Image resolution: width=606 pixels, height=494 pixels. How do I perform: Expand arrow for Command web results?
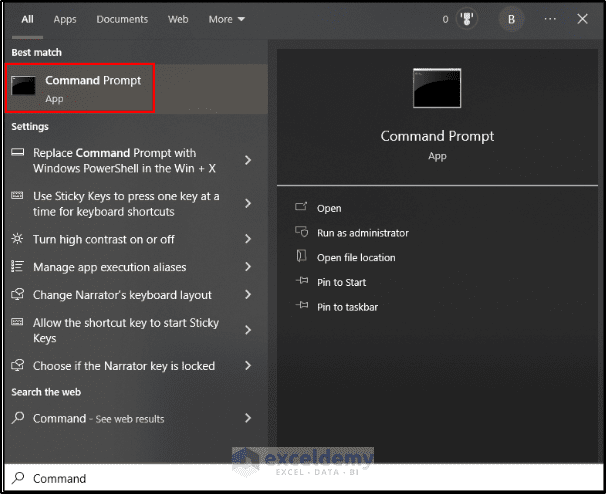point(248,418)
